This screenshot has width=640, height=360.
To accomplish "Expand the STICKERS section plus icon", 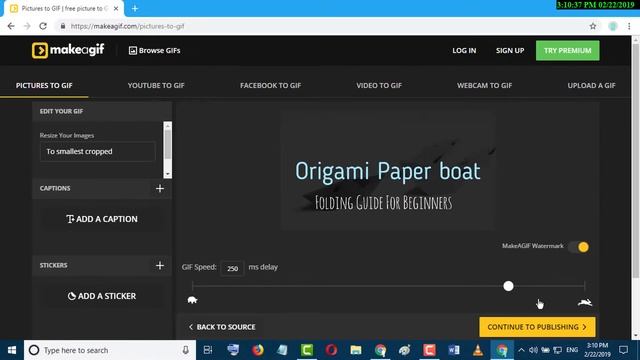I will [160, 265].
